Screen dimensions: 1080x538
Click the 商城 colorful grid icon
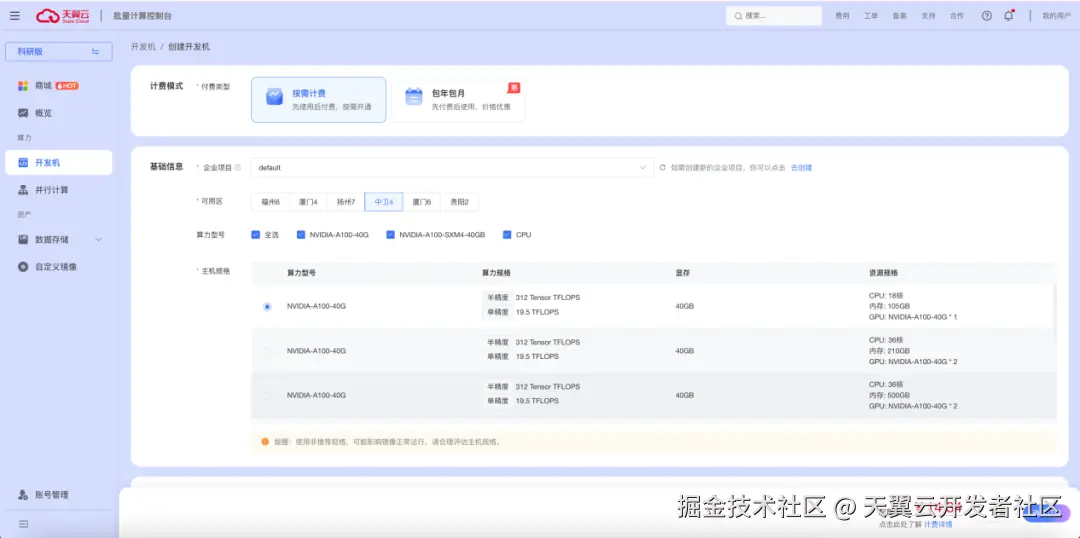[x=23, y=85]
